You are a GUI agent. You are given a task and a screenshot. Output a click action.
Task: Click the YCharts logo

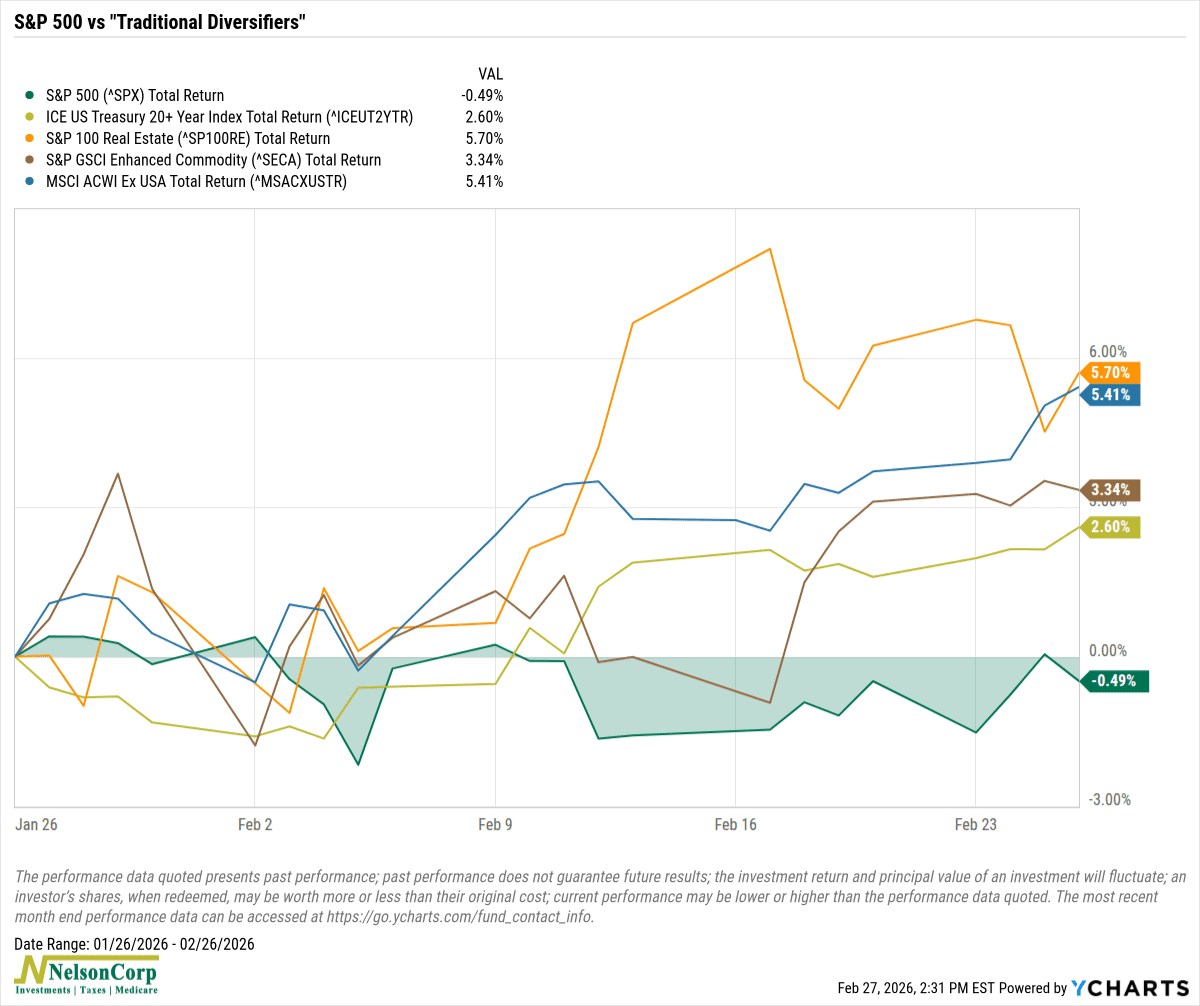tap(1130, 987)
